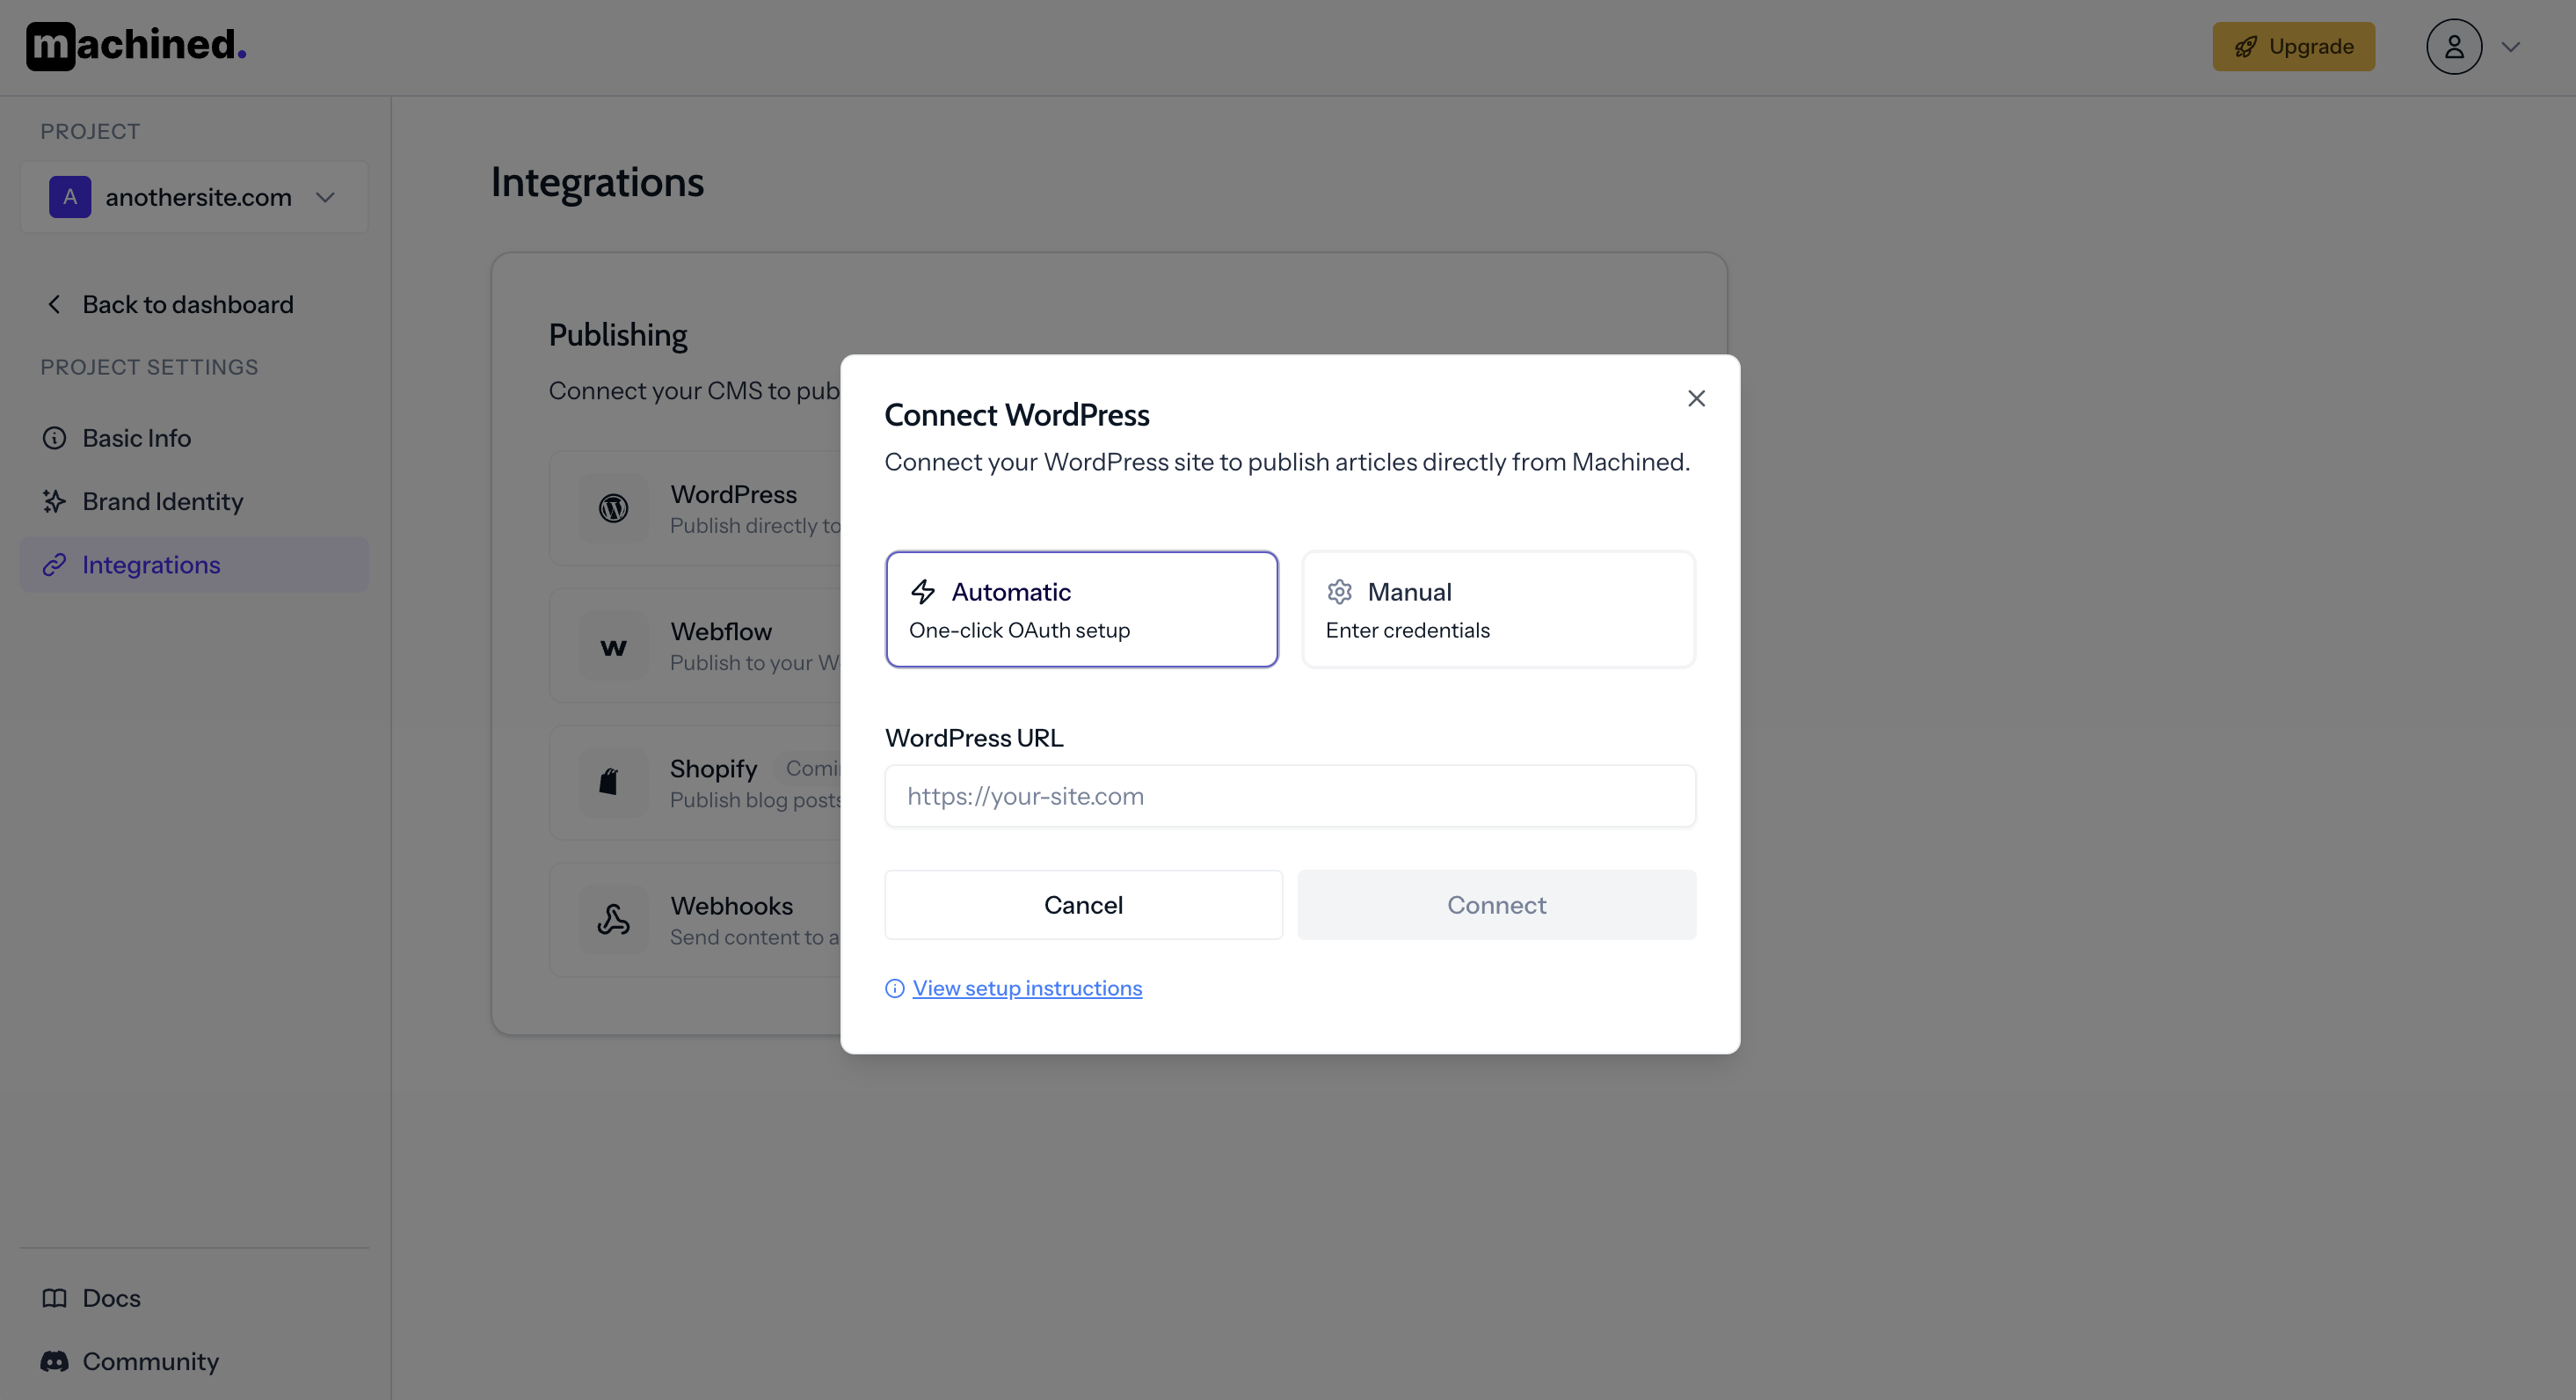The height and width of the screenshot is (1400, 2576).
Task: Click the WordPress logo icon
Action: point(613,508)
